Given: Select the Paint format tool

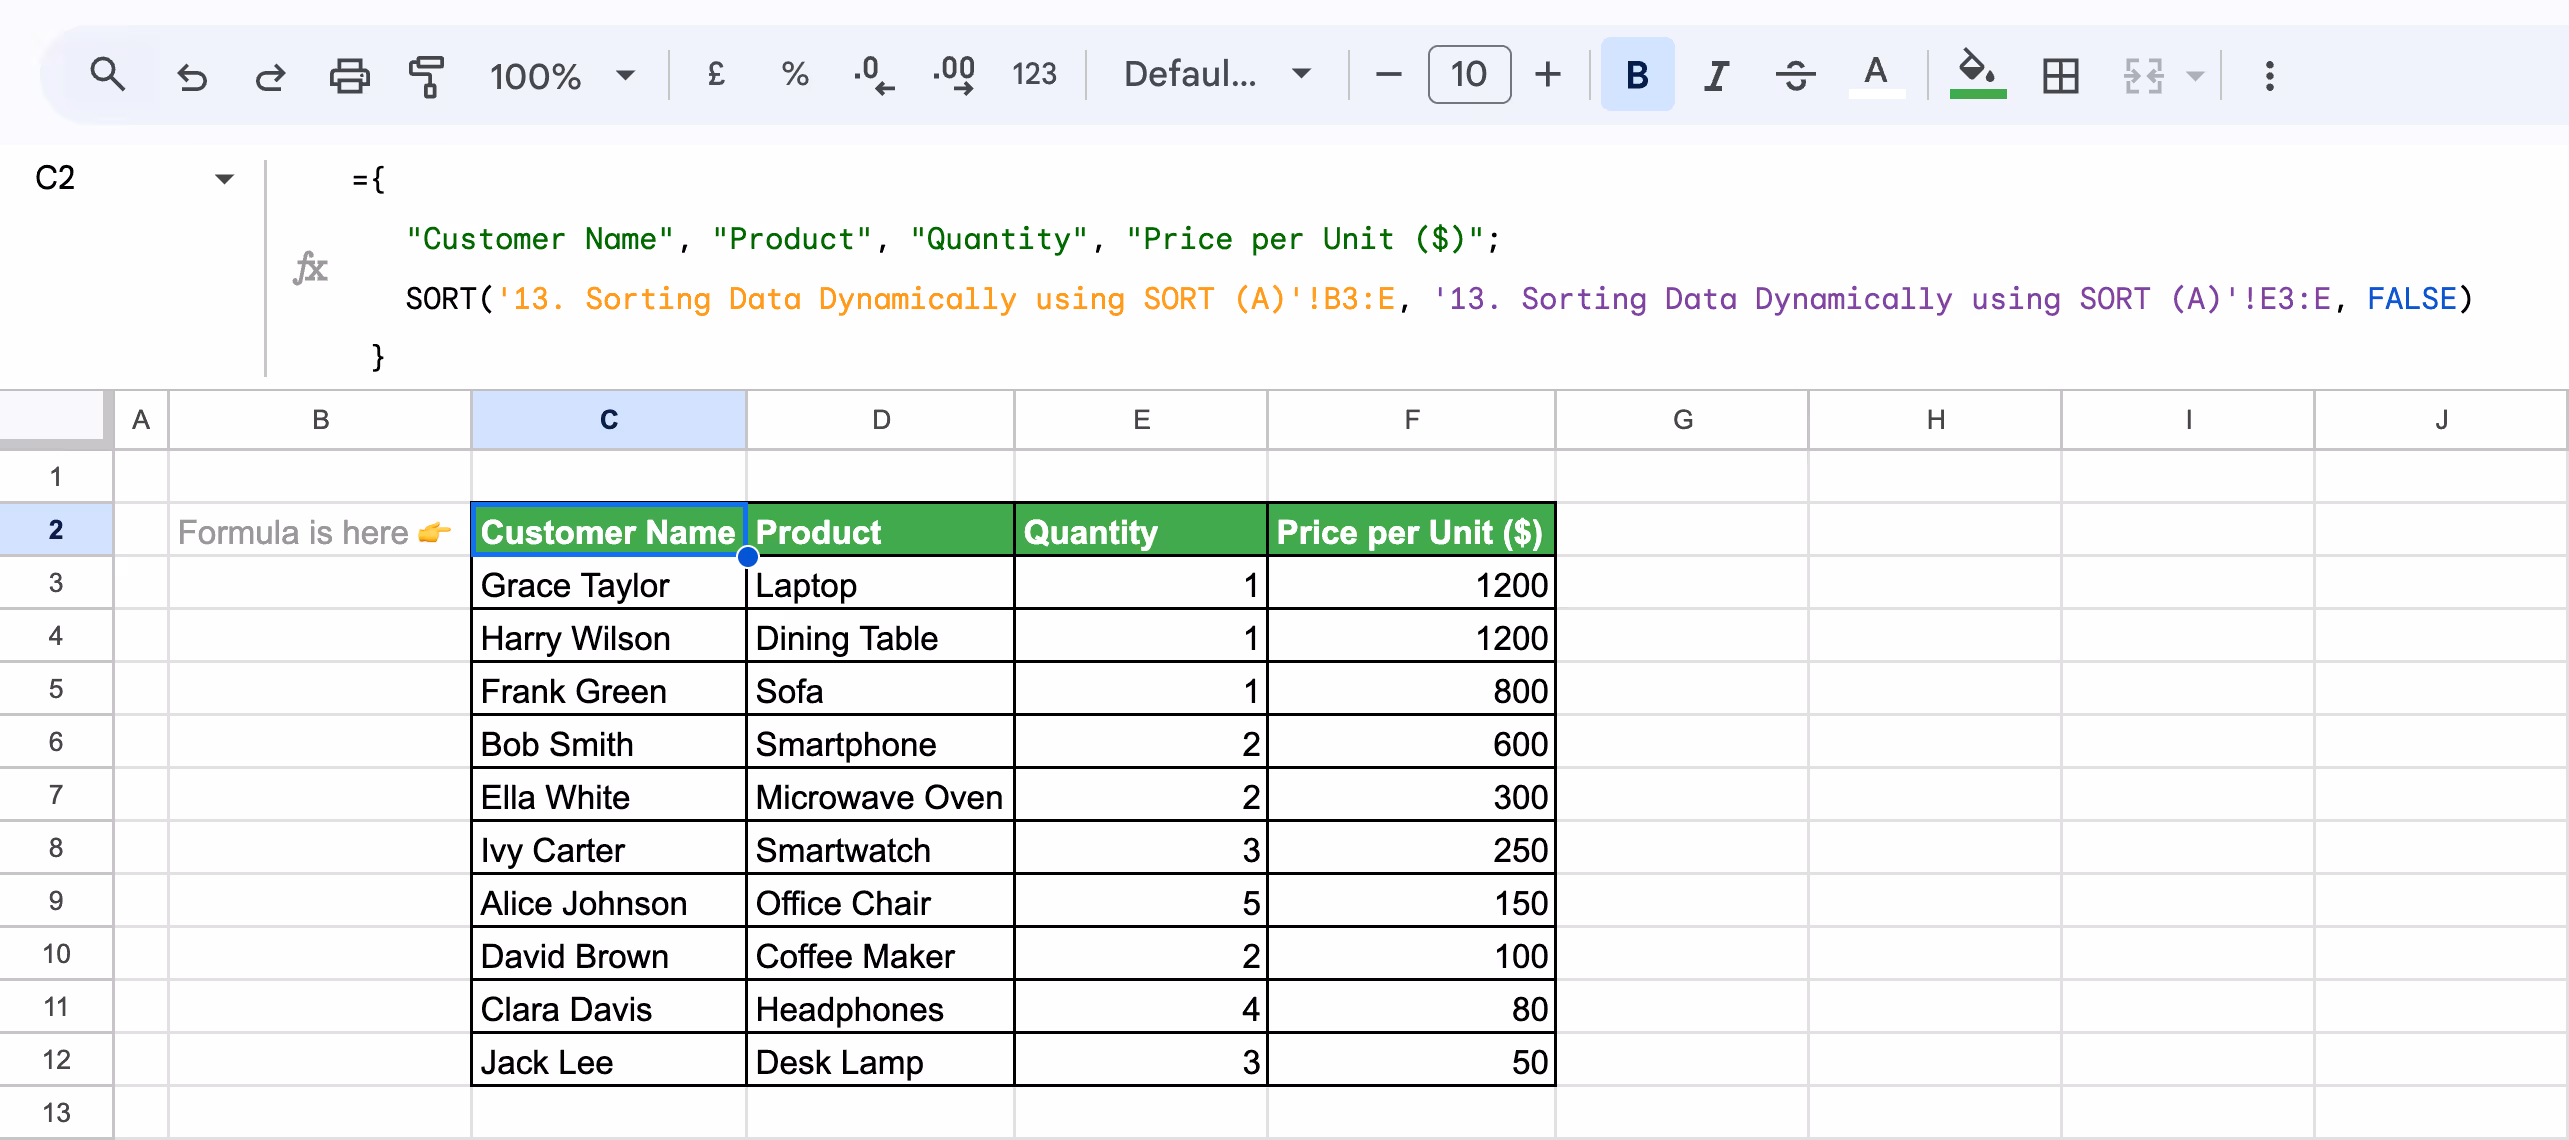Looking at the screenshot, I should click(425, 74).
